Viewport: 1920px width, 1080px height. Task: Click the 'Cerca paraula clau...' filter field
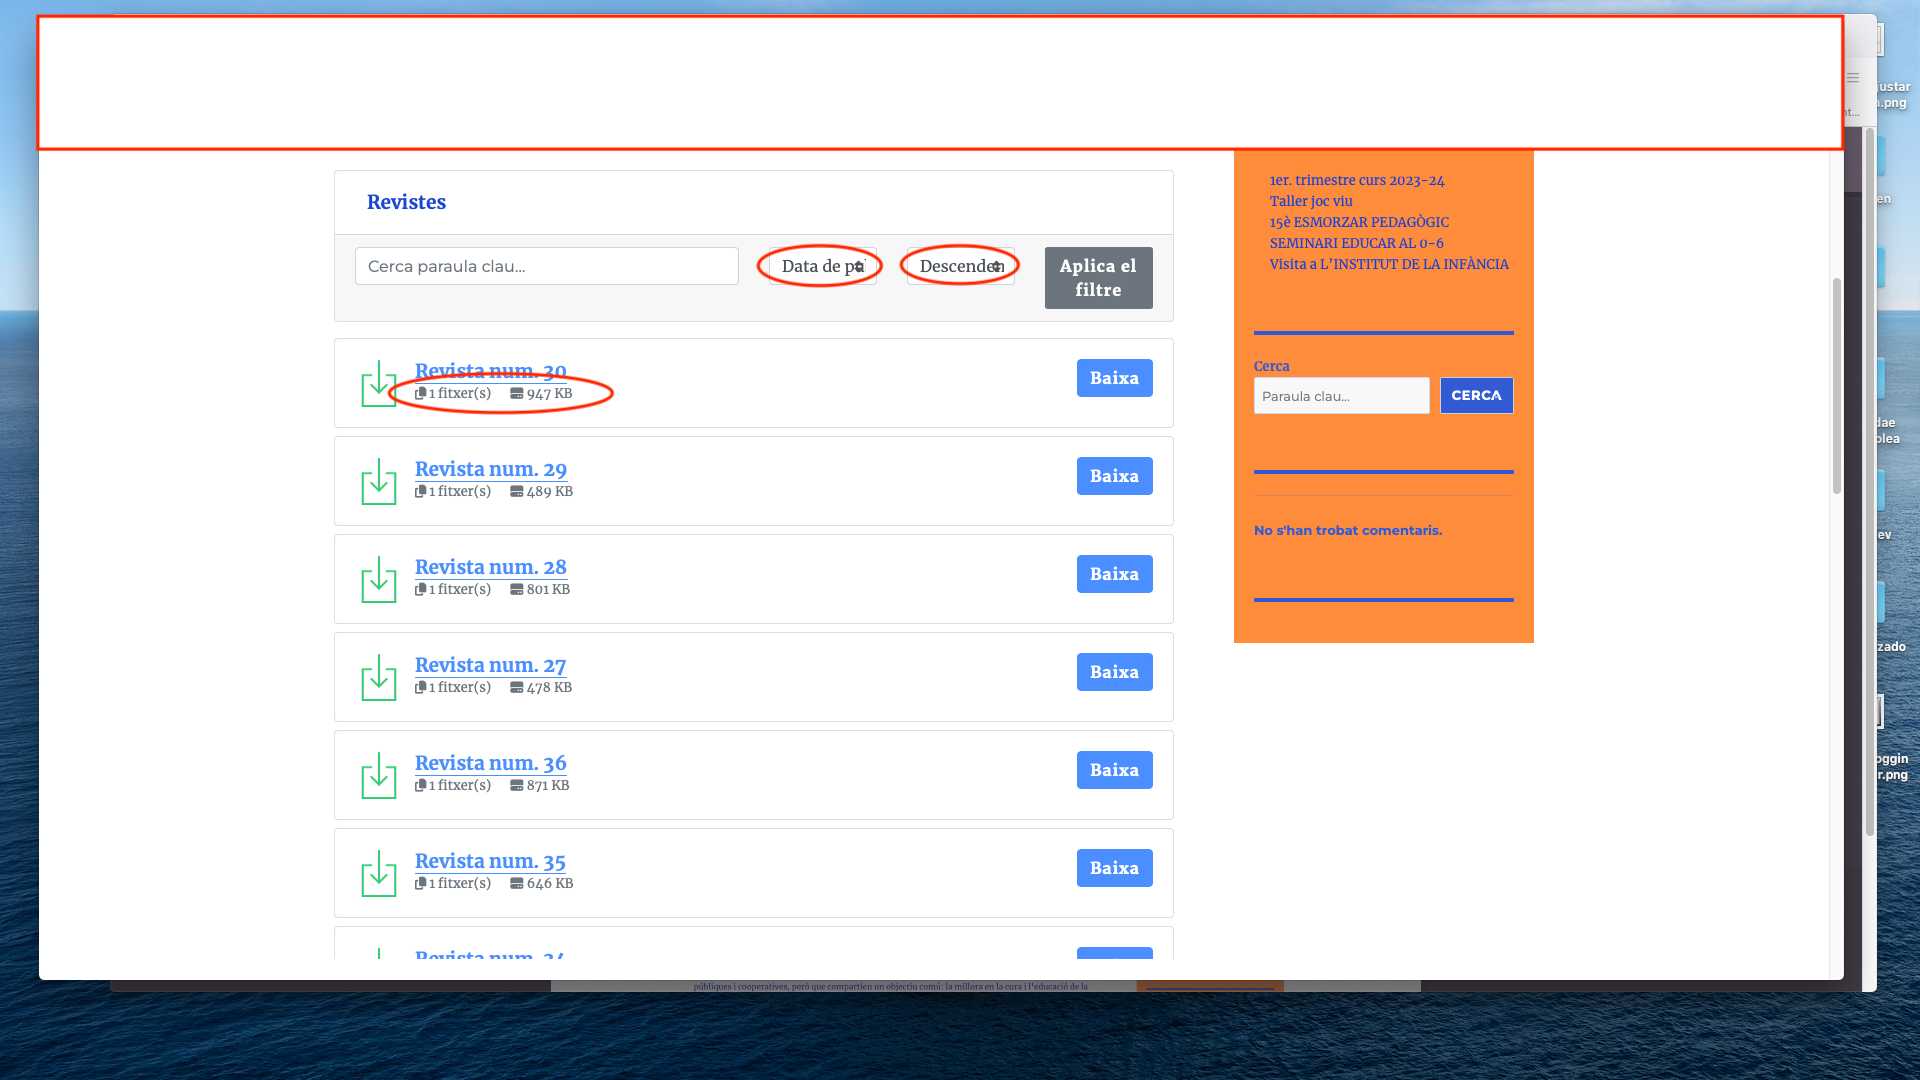(x=546, y=266)
